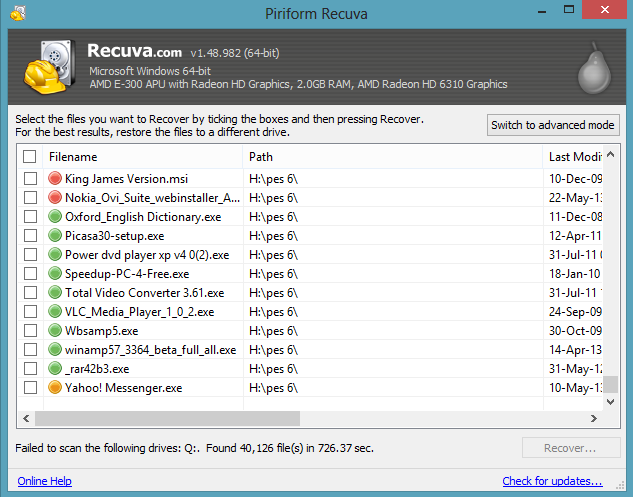The image size is (633, 497).
Task: Click the vertical scrollbar thumb
Action: 612,384
